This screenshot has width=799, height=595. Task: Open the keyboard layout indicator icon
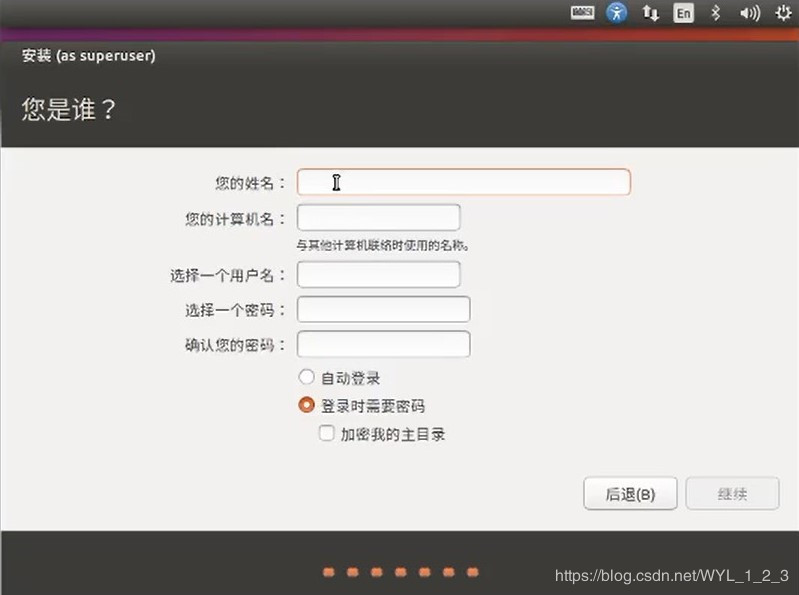(x=582, y=12)
